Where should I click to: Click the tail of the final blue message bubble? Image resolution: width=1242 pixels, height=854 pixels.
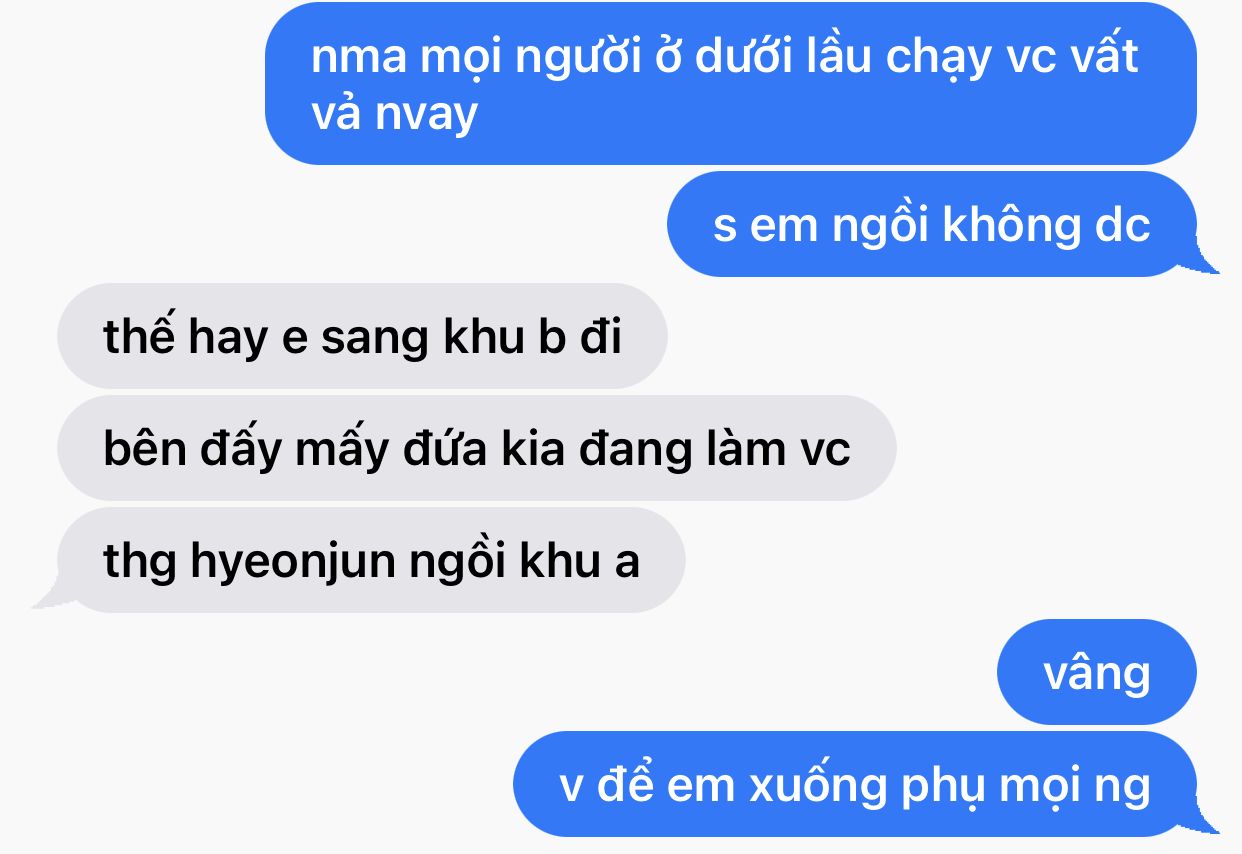click(x=1206, y=822)
